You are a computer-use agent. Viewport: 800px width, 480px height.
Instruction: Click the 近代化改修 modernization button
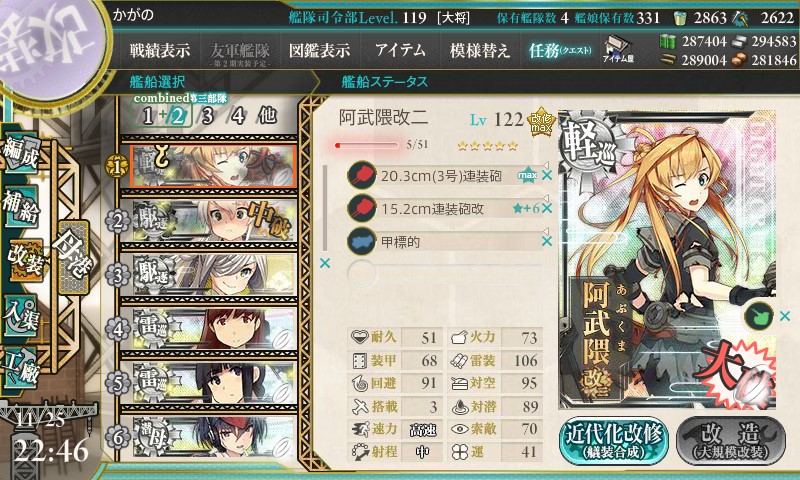(614, 440)
